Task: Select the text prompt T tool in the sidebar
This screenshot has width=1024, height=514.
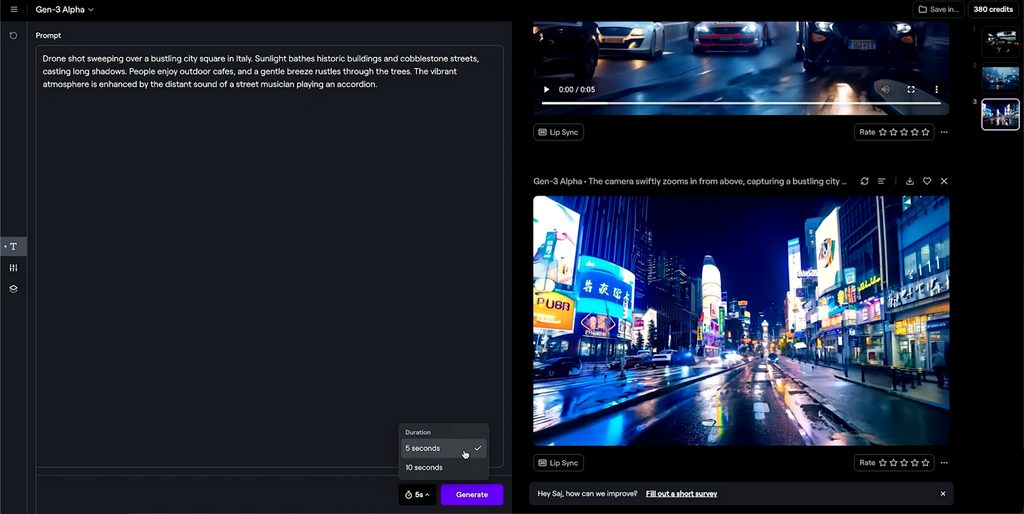Action: 13,246
